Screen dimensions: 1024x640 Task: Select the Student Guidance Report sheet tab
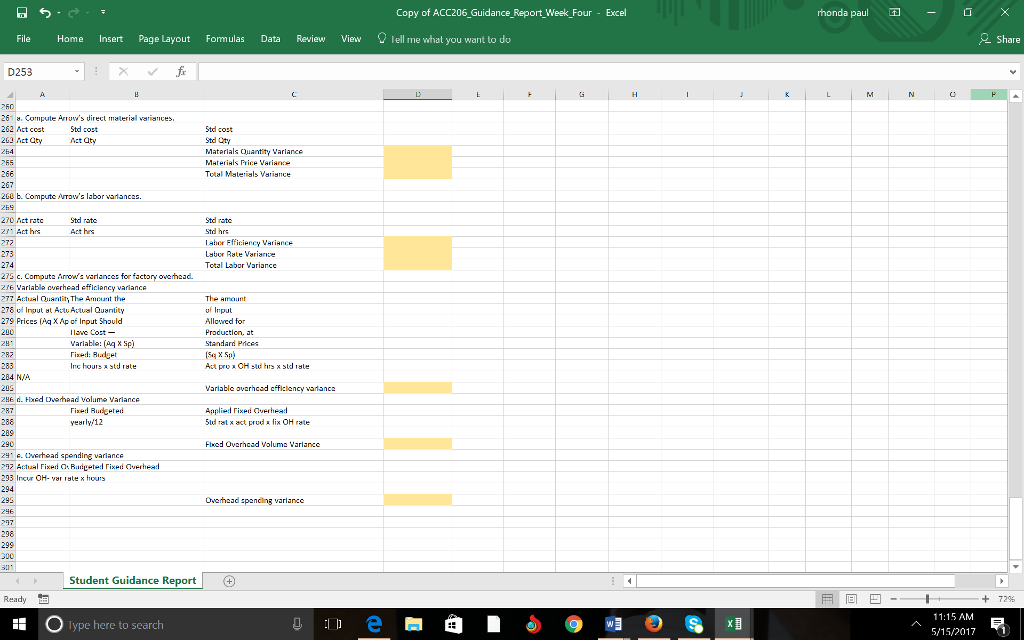pos(132,580)
